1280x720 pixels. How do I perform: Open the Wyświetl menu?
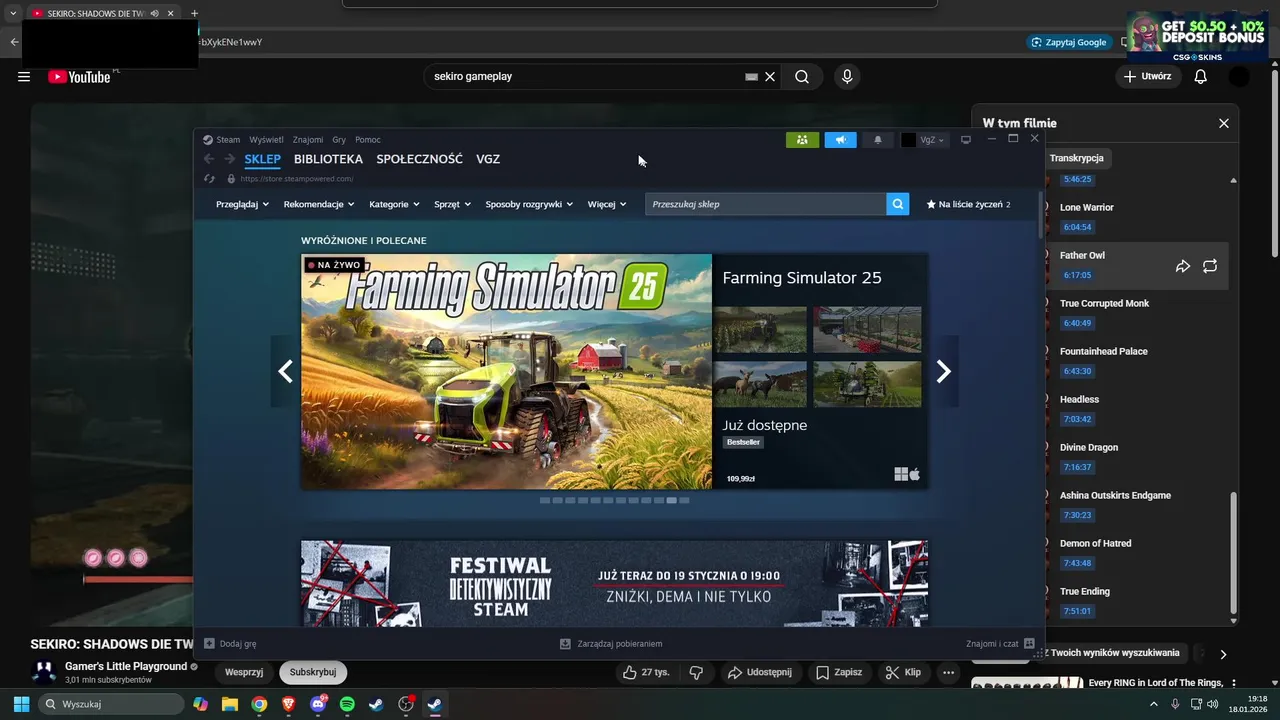point(266,140)
